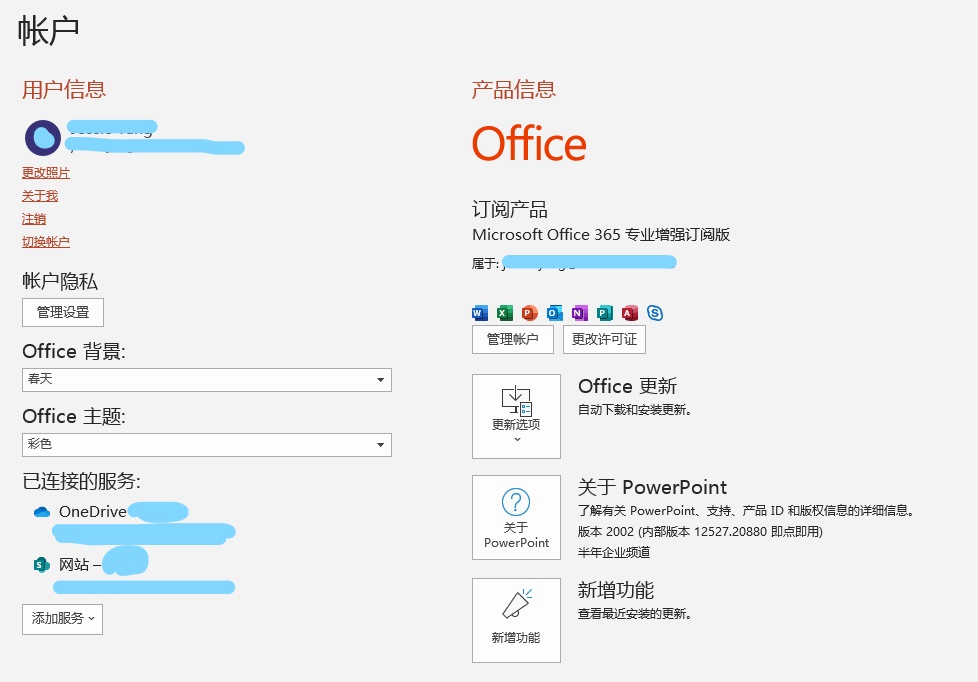Open the 新增功能 what's new button
This screenshot has width=978, height=682.
(x=516, y=620)
